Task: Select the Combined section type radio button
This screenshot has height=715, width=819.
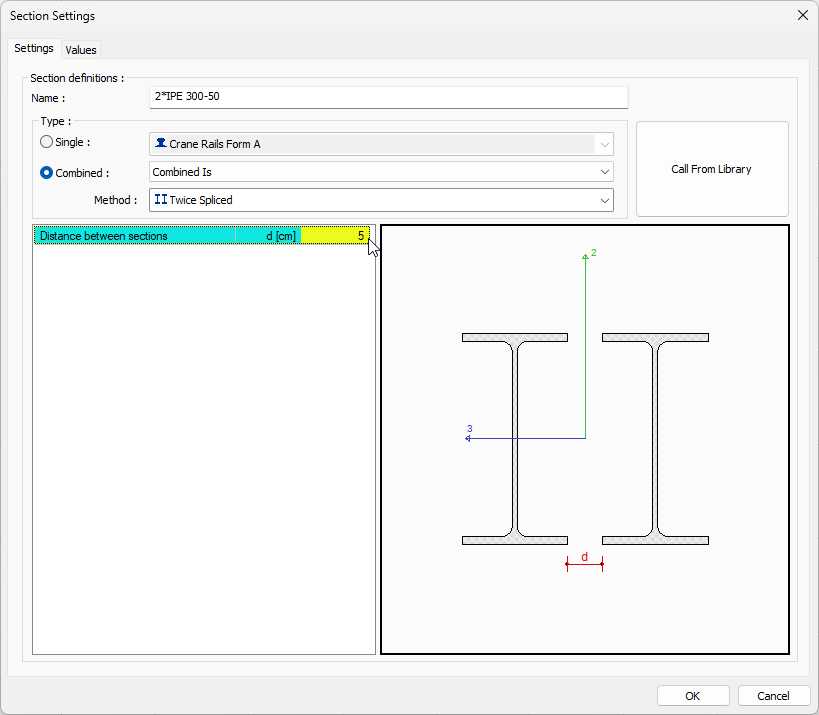Action: coord(46,172)
